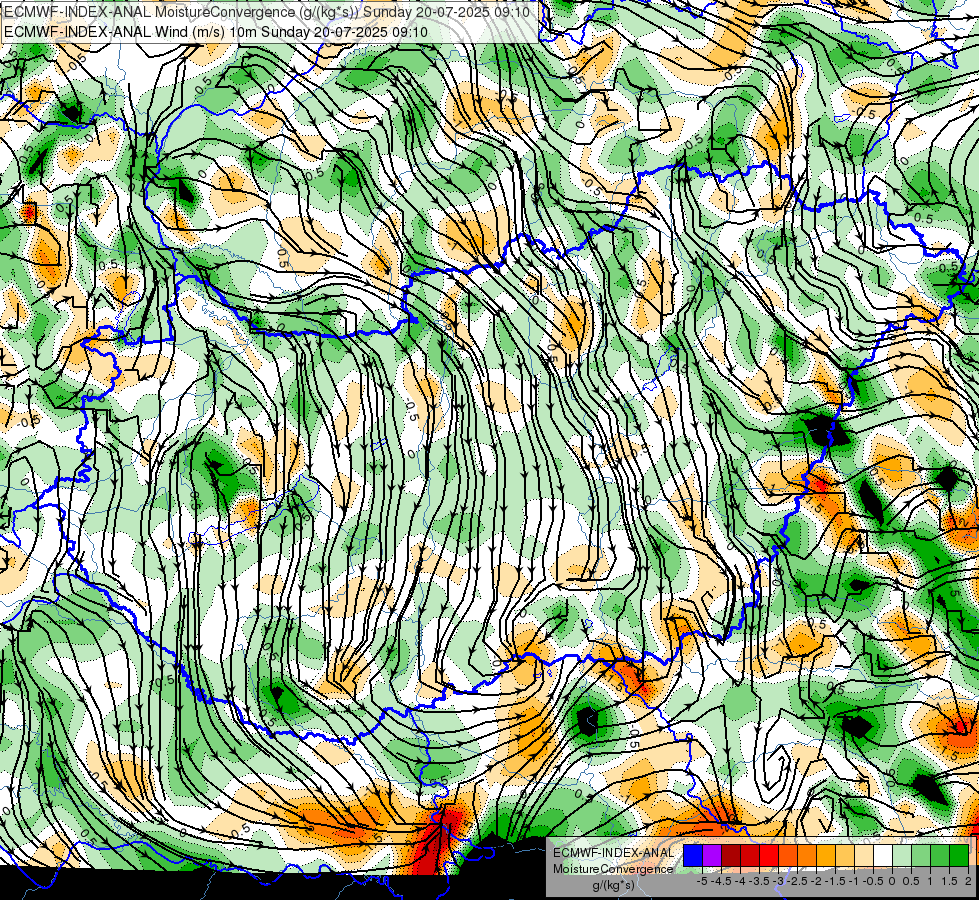The height and width of the screenshot is (900, 979).
Task: Click the legend swatch between 0.5 and 1
Action: (921, 855)
